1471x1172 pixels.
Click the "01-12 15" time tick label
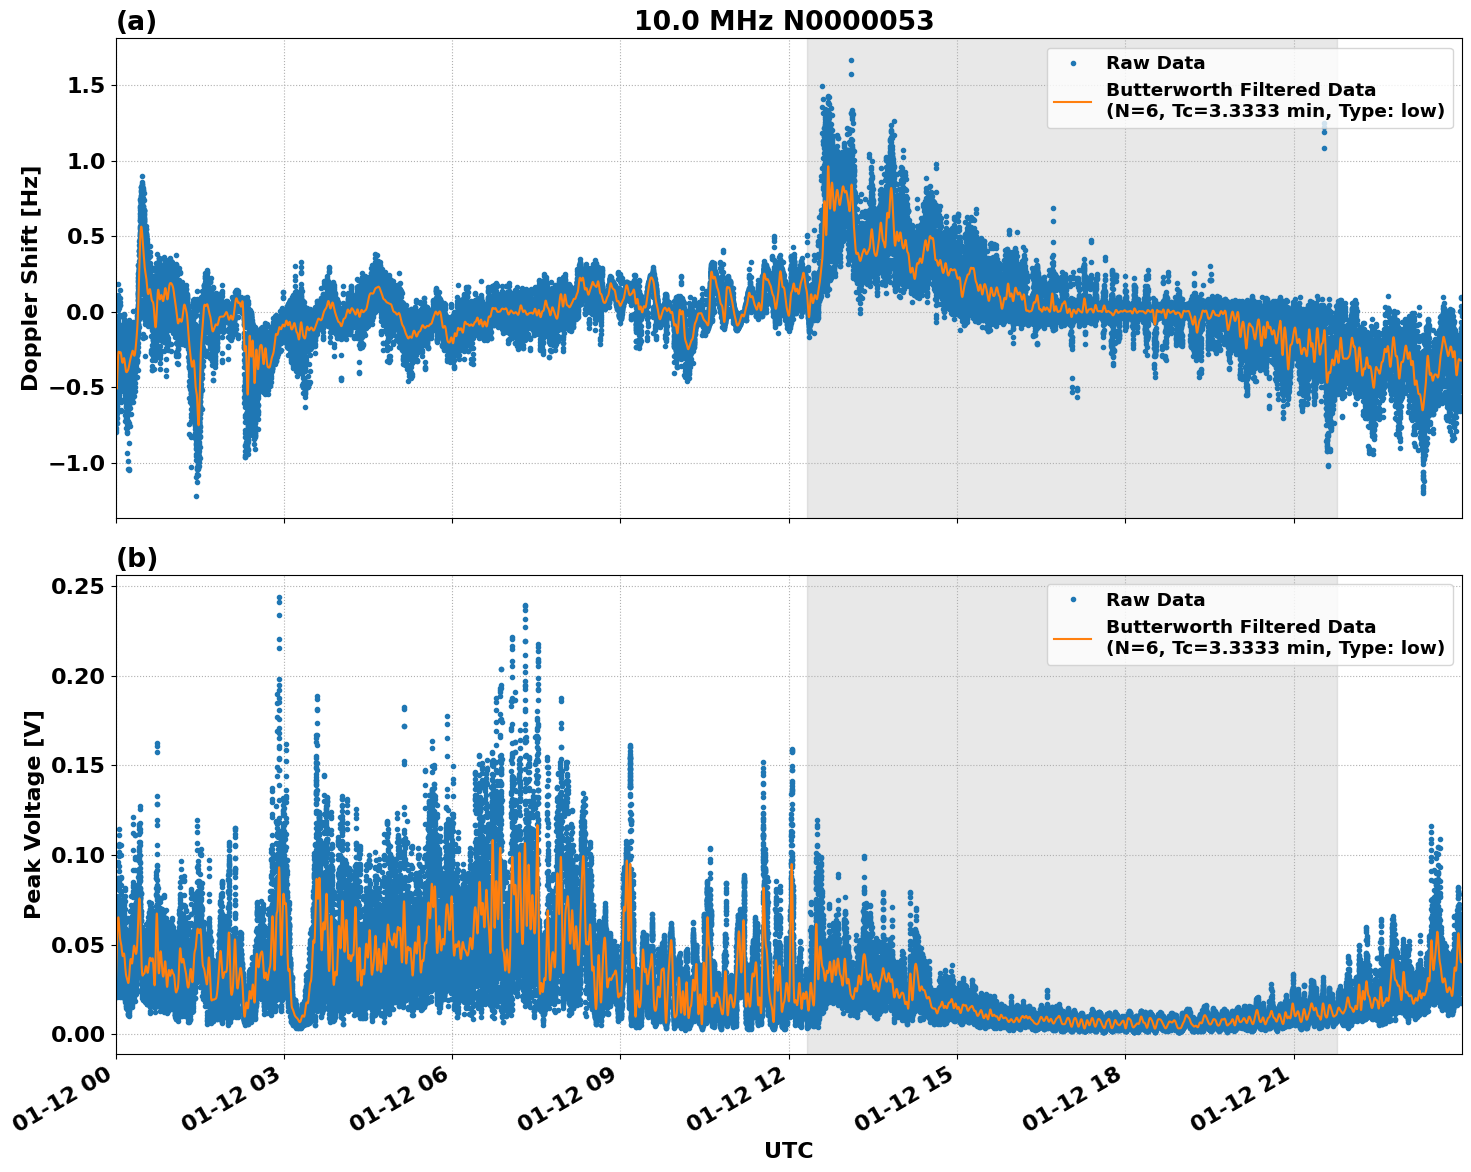coord(907,1099)
